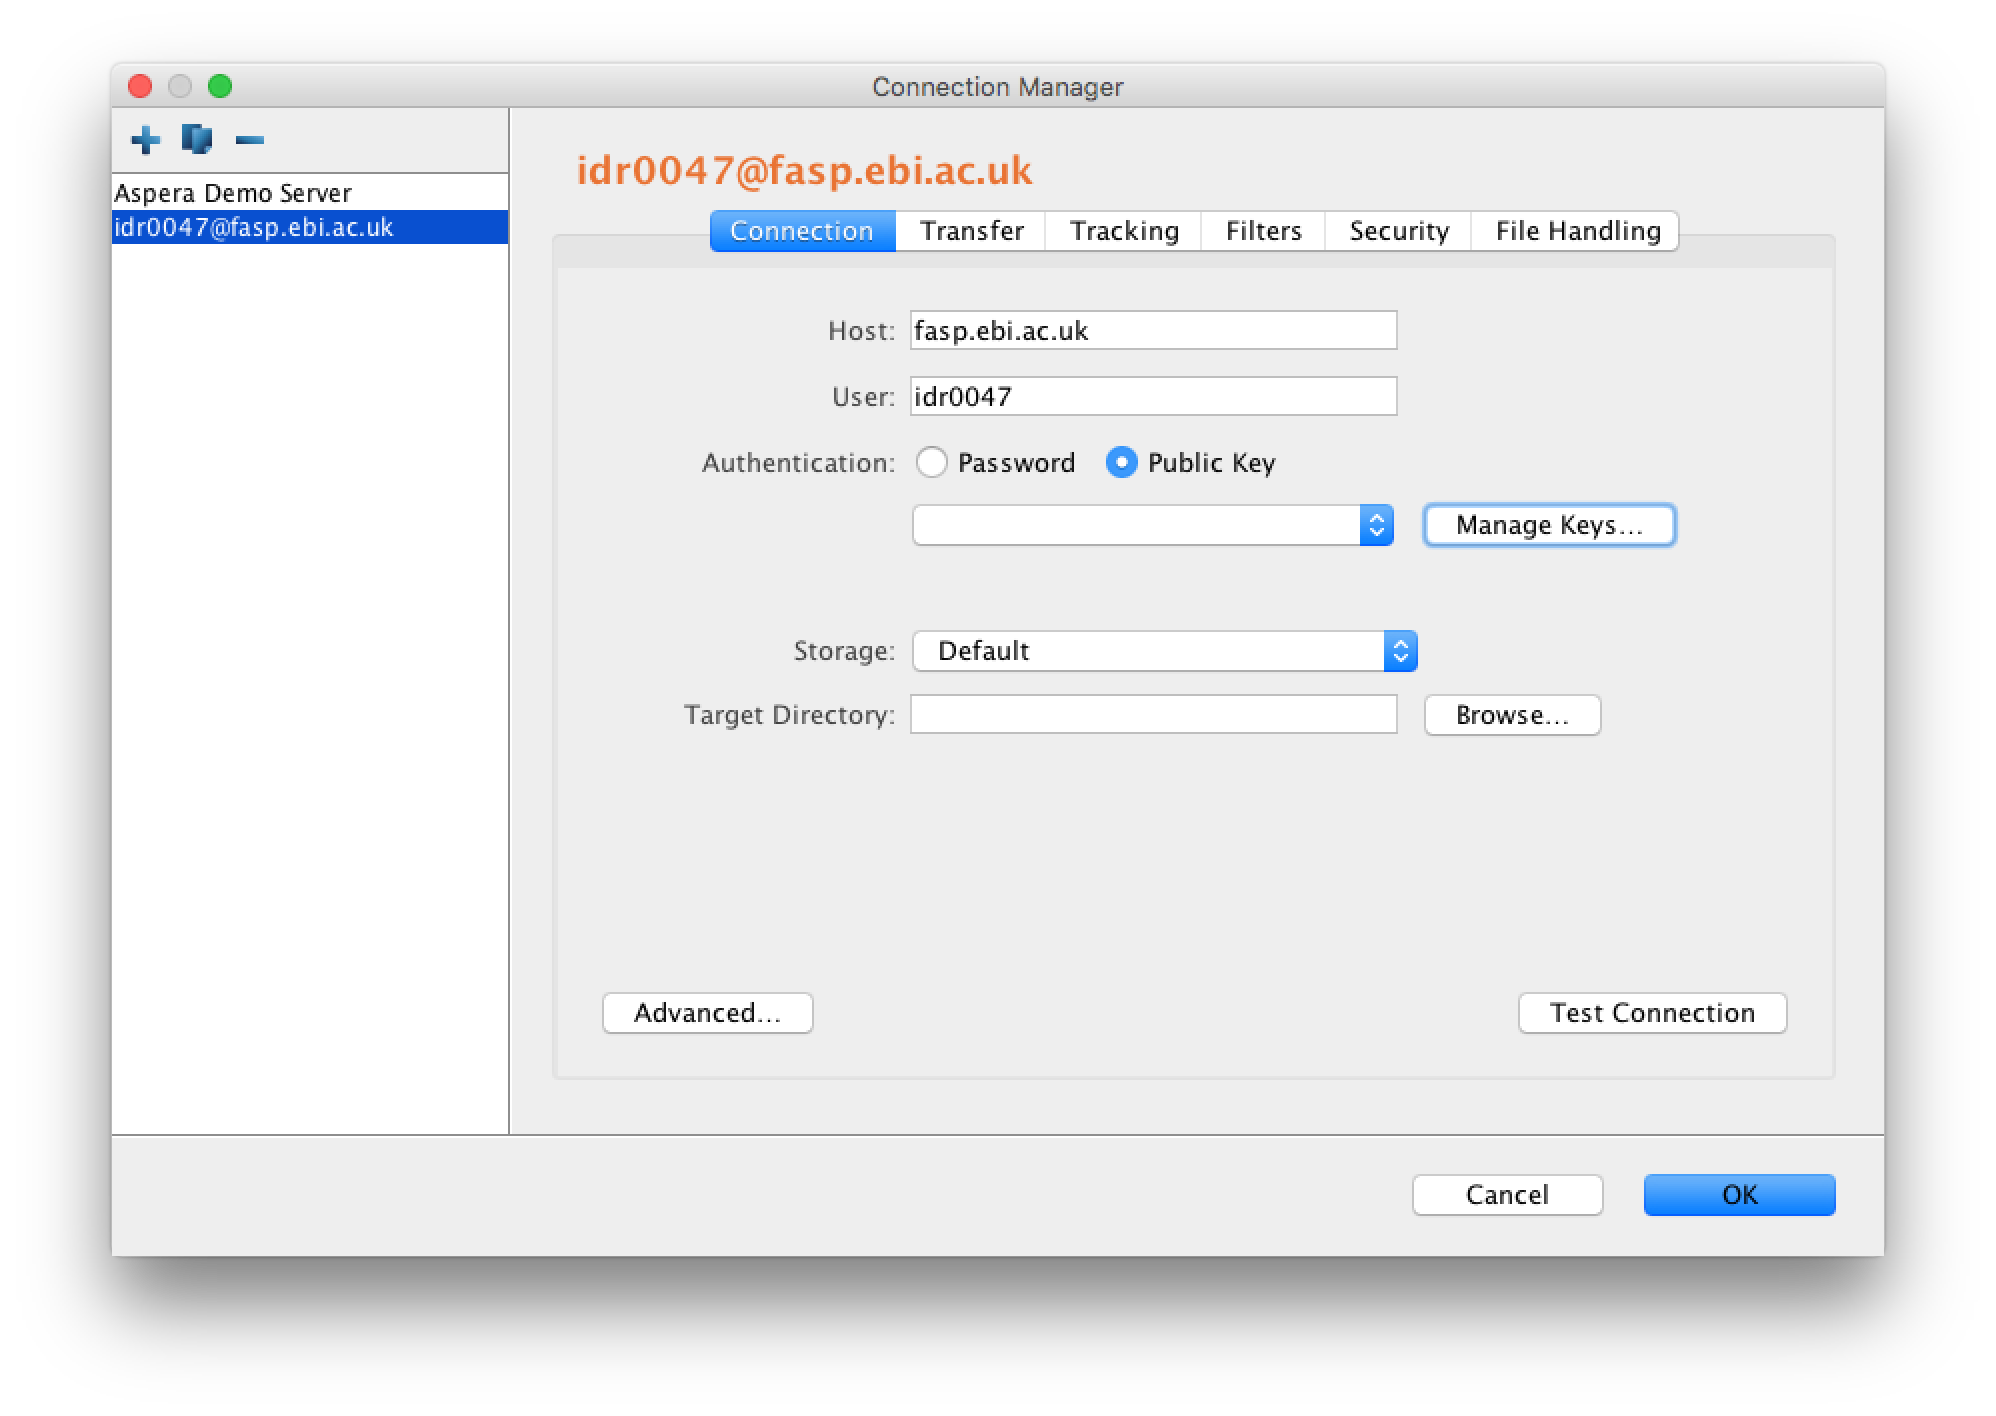The width and height of the screenshot is (1996, 1416).
Task: Switch to the Security tab
Action: (x=1397, y=231)
